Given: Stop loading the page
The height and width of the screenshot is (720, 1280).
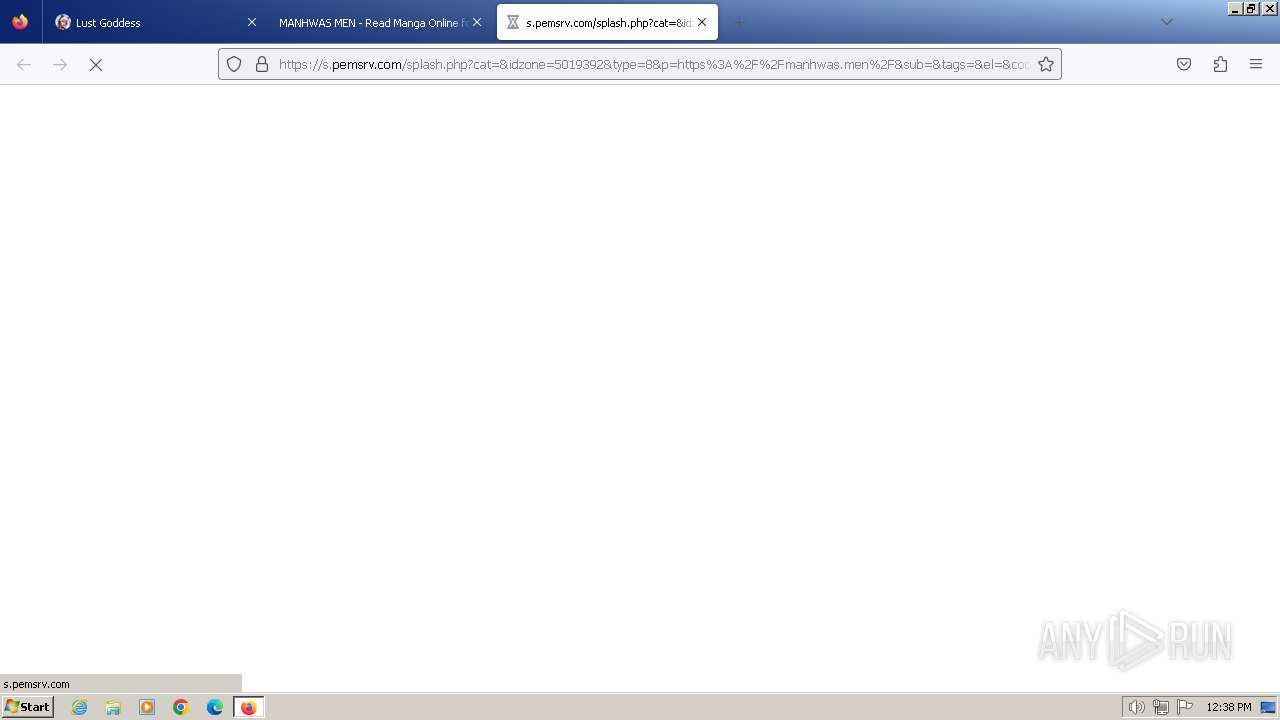Looking at the screenshot, I should 96,64.
